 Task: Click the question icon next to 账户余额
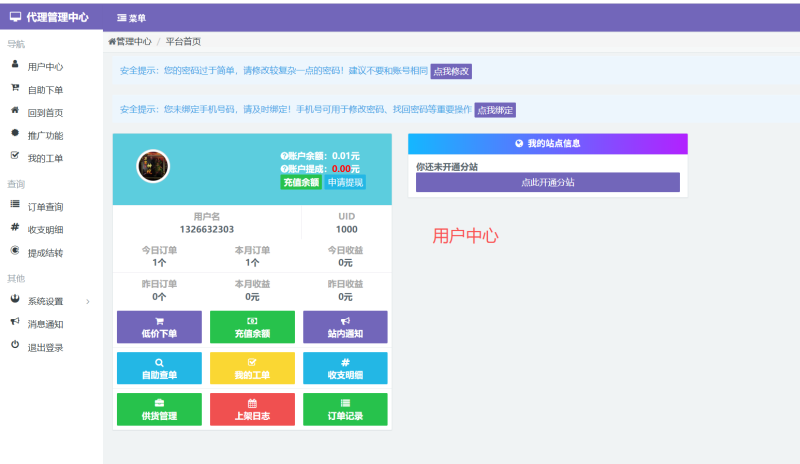click(x=284, y=156)
